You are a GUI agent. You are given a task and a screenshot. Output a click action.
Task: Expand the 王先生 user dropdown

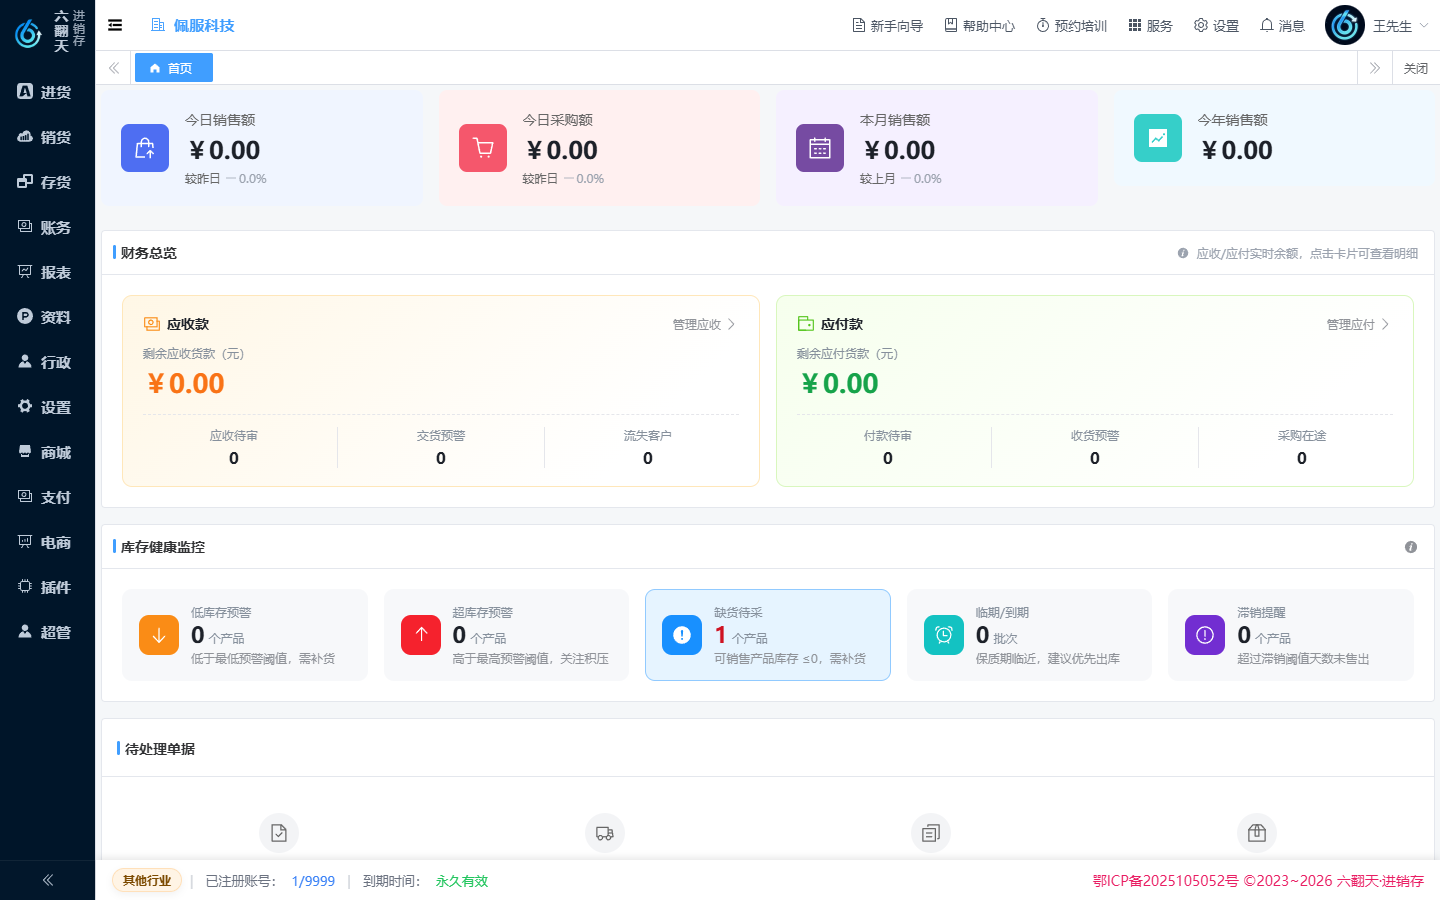pyautogui.click(x=1400, y=26)
